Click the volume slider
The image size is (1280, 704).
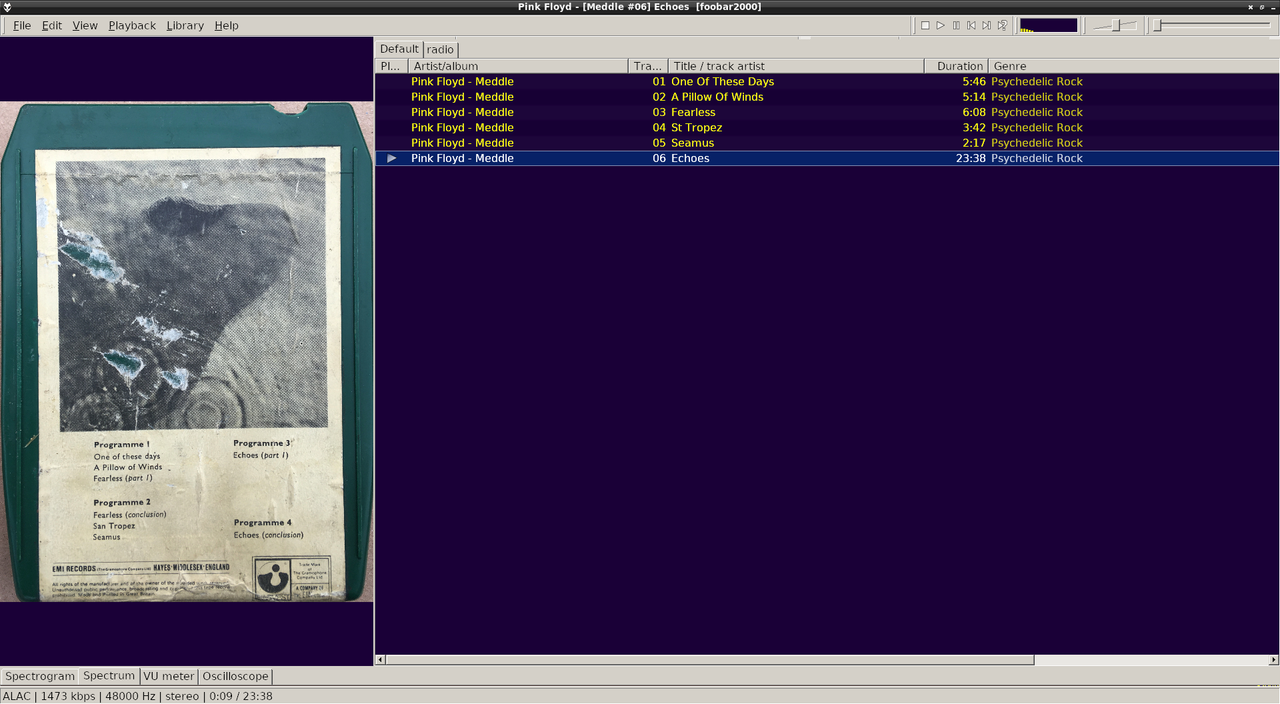coord(1115,25)
